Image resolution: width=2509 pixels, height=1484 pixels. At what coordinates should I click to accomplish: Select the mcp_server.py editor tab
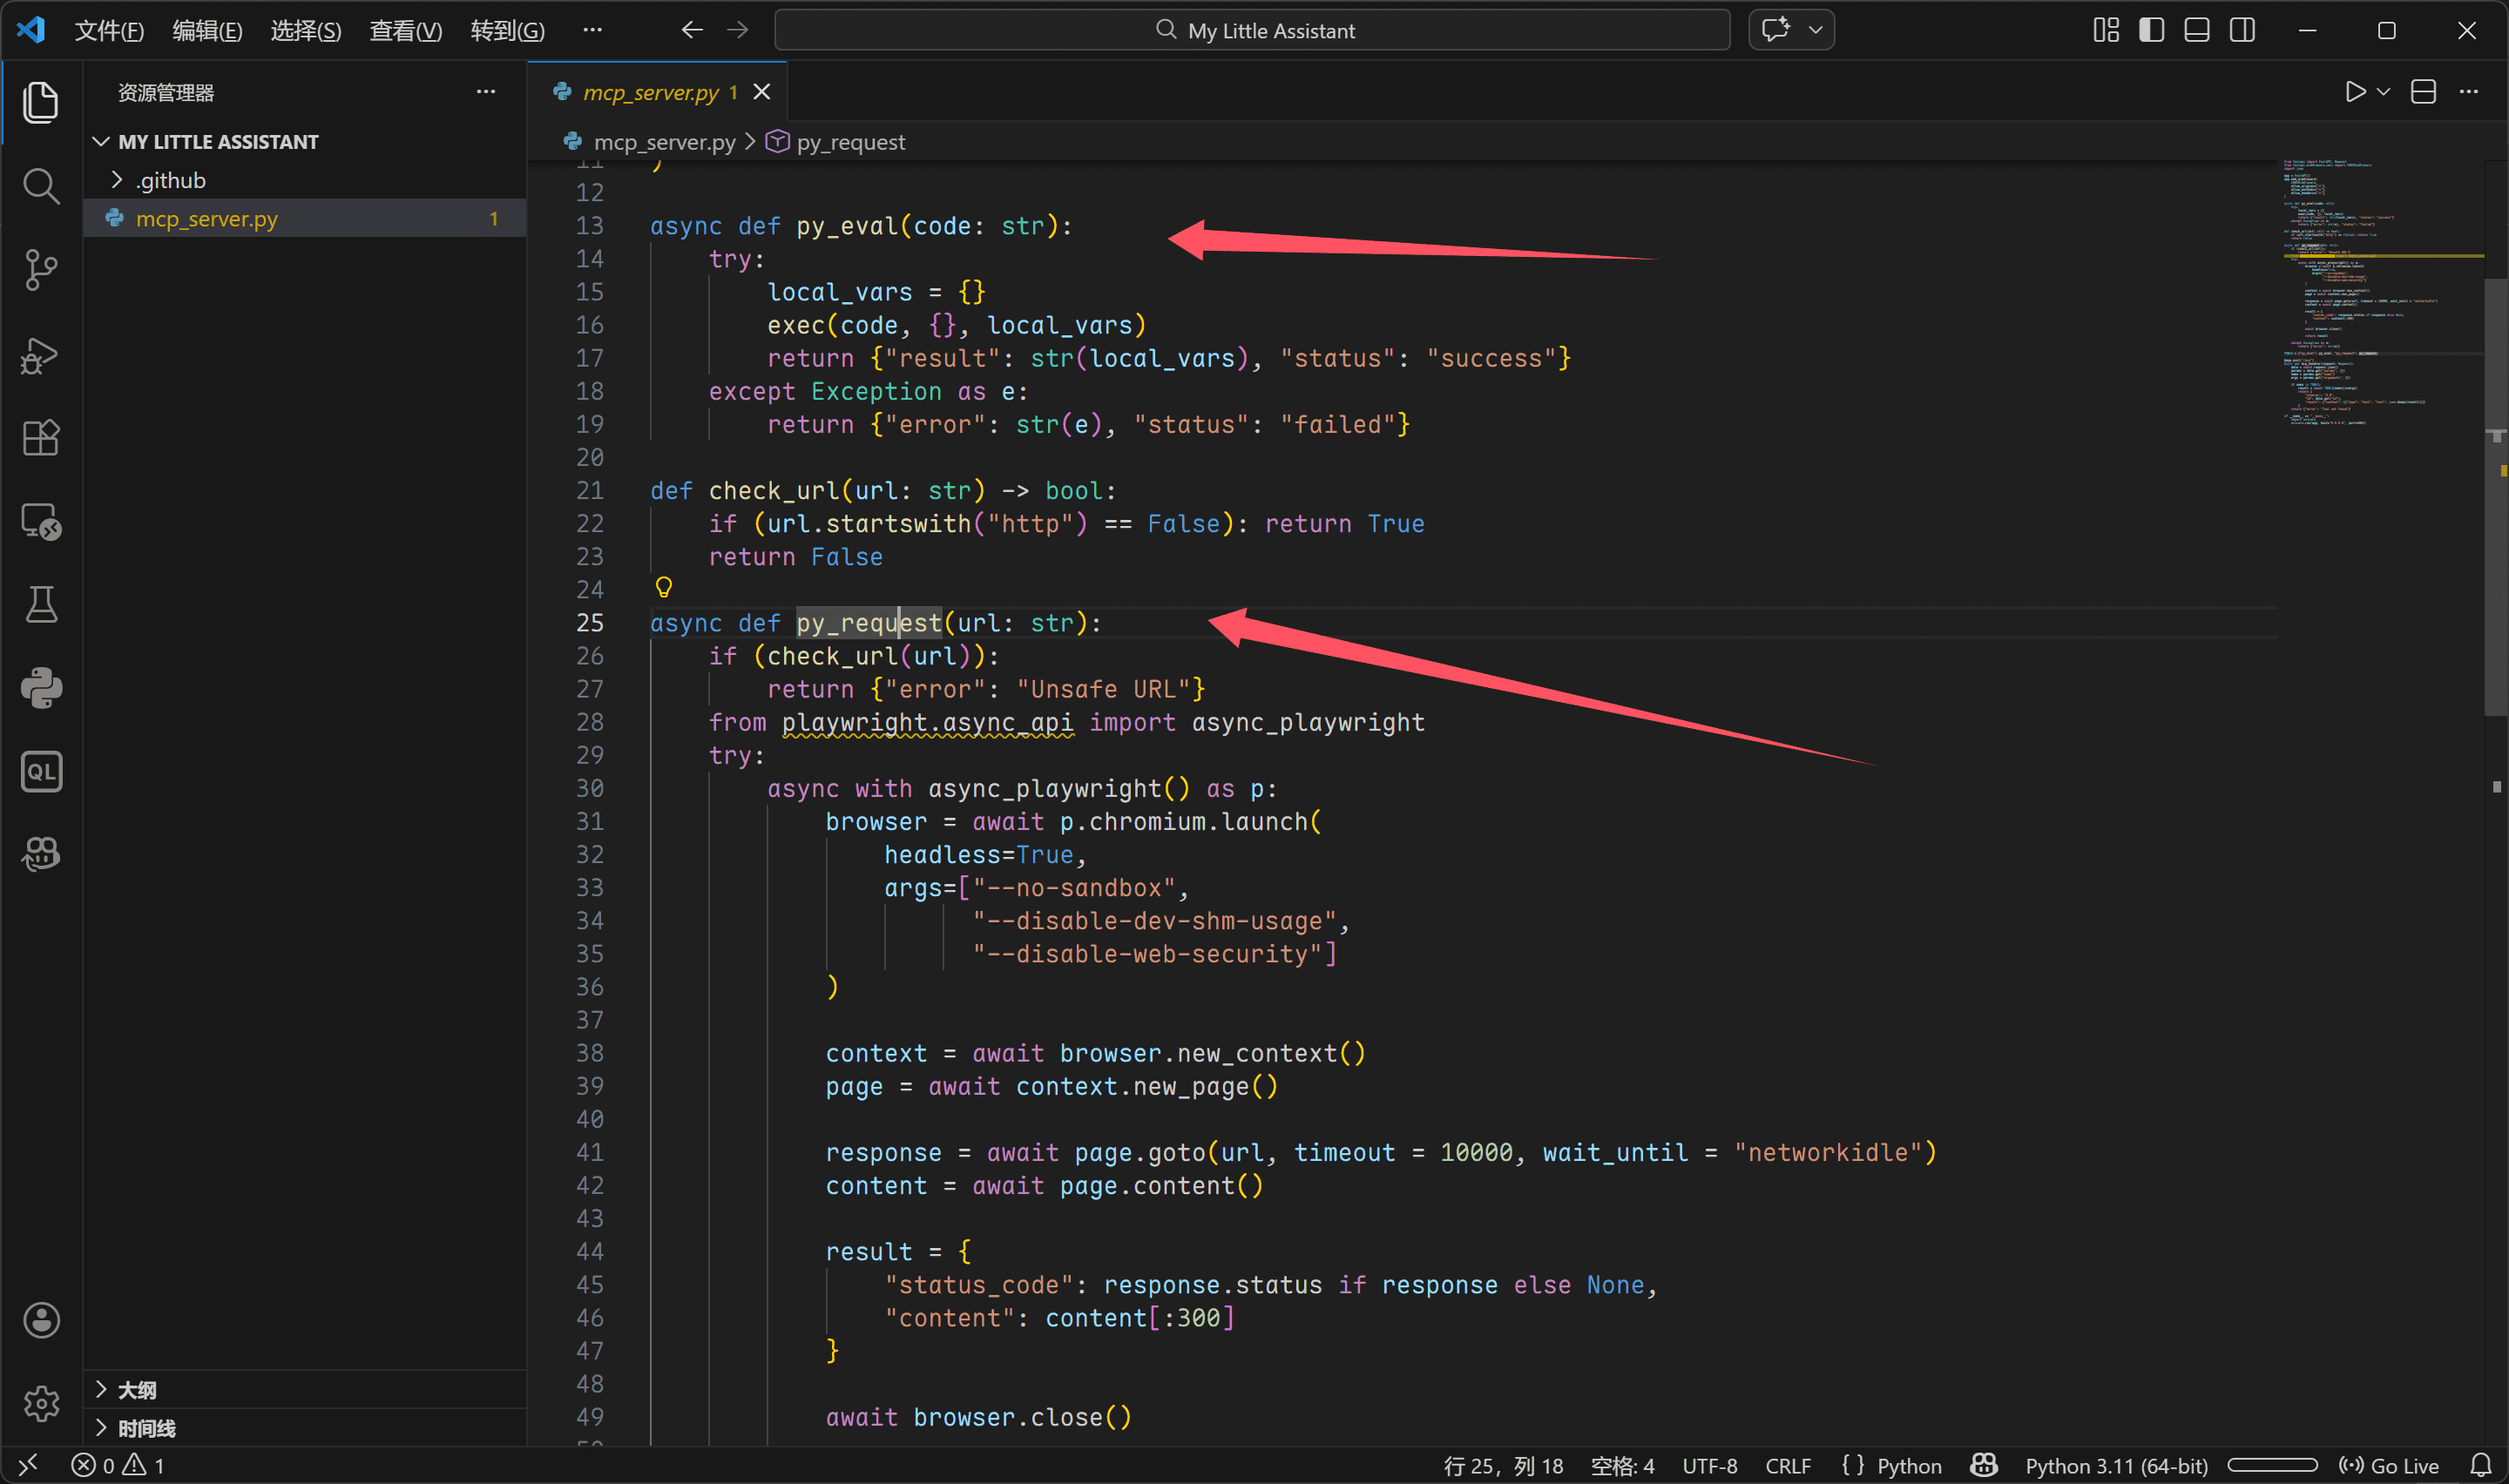(x=650, y=92)
